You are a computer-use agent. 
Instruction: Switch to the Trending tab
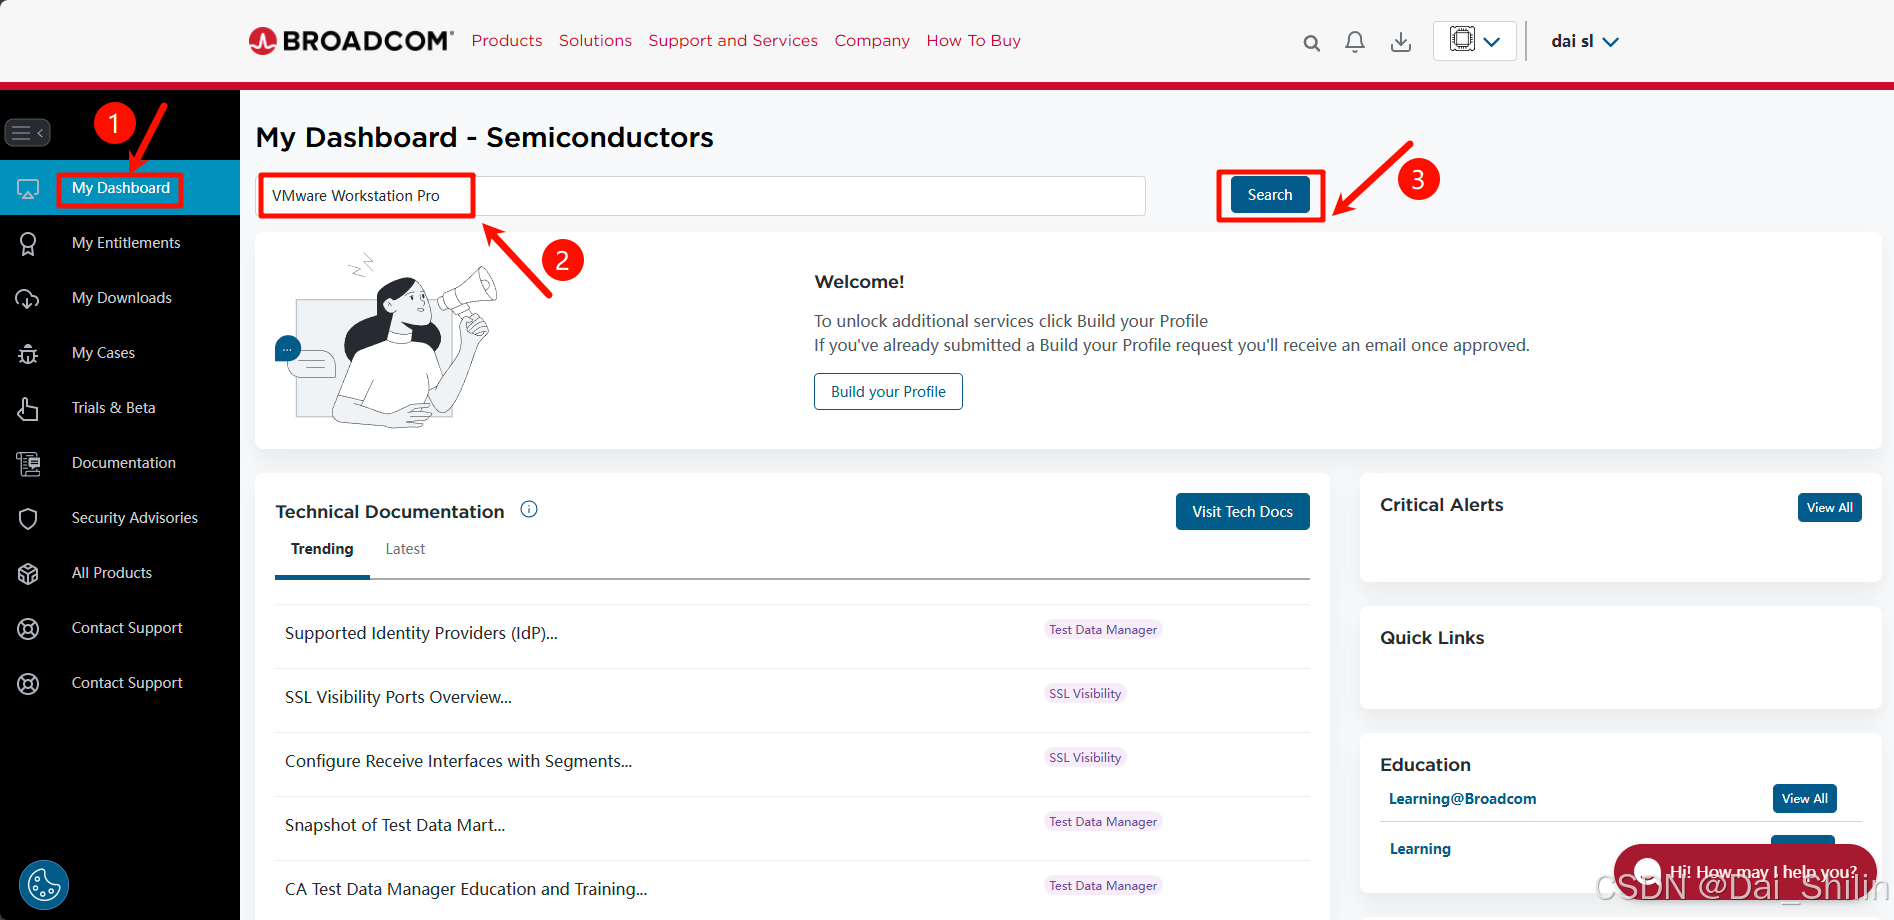322,549
